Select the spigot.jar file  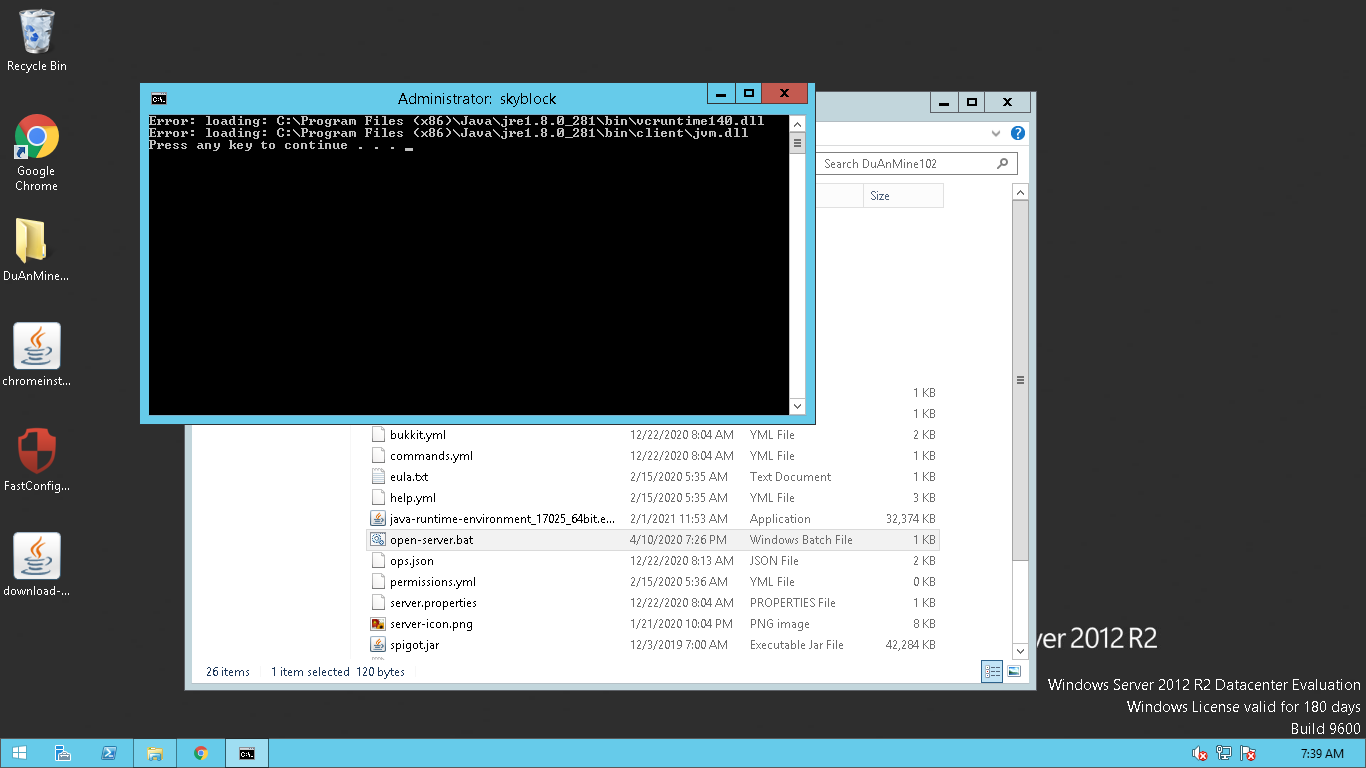(414, 645)
